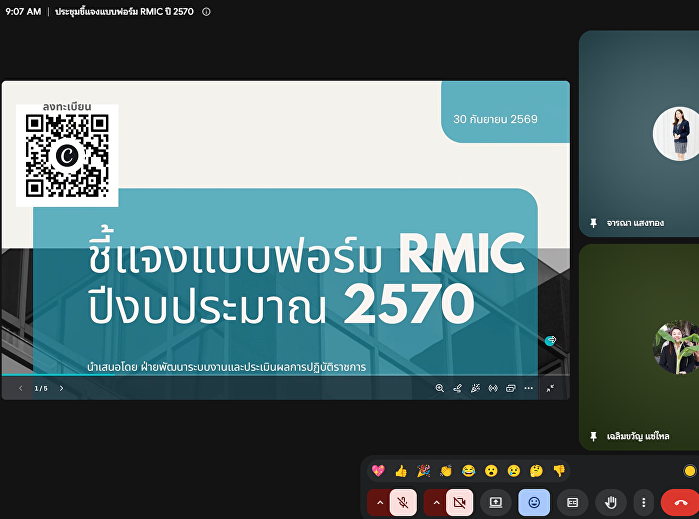Image resolution: width=699 pixels, height=519 pixels.
Task: Go to previous slide
Action: (x=21, y=388)
